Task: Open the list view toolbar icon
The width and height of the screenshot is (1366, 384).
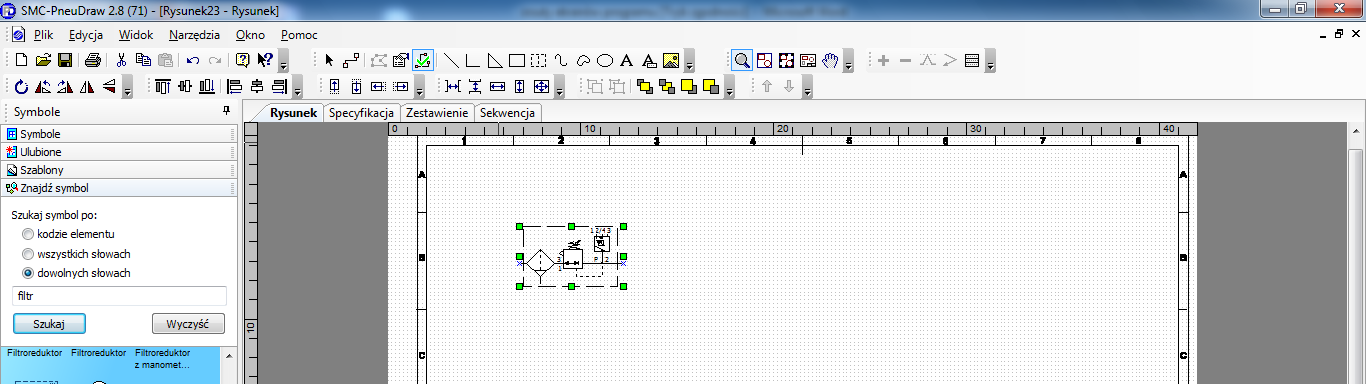Action: [971, 60]
